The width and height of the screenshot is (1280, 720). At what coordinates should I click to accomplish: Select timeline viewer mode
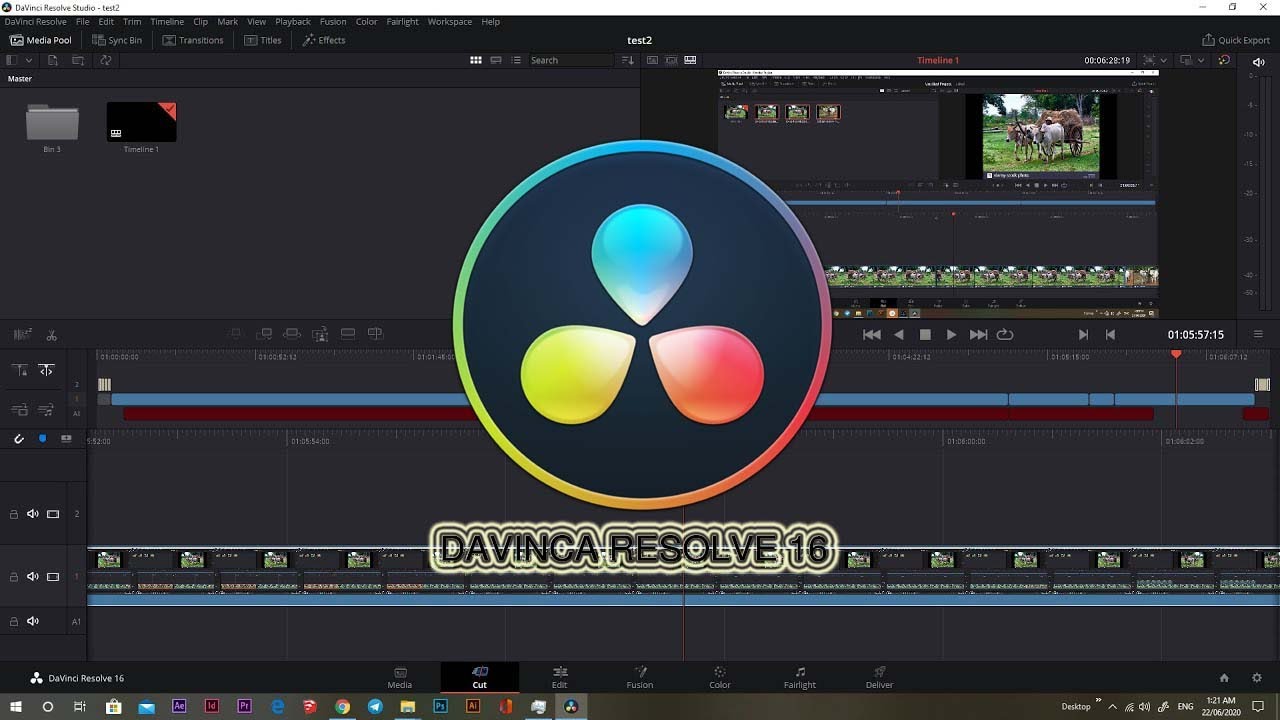[x=690, y=60]
